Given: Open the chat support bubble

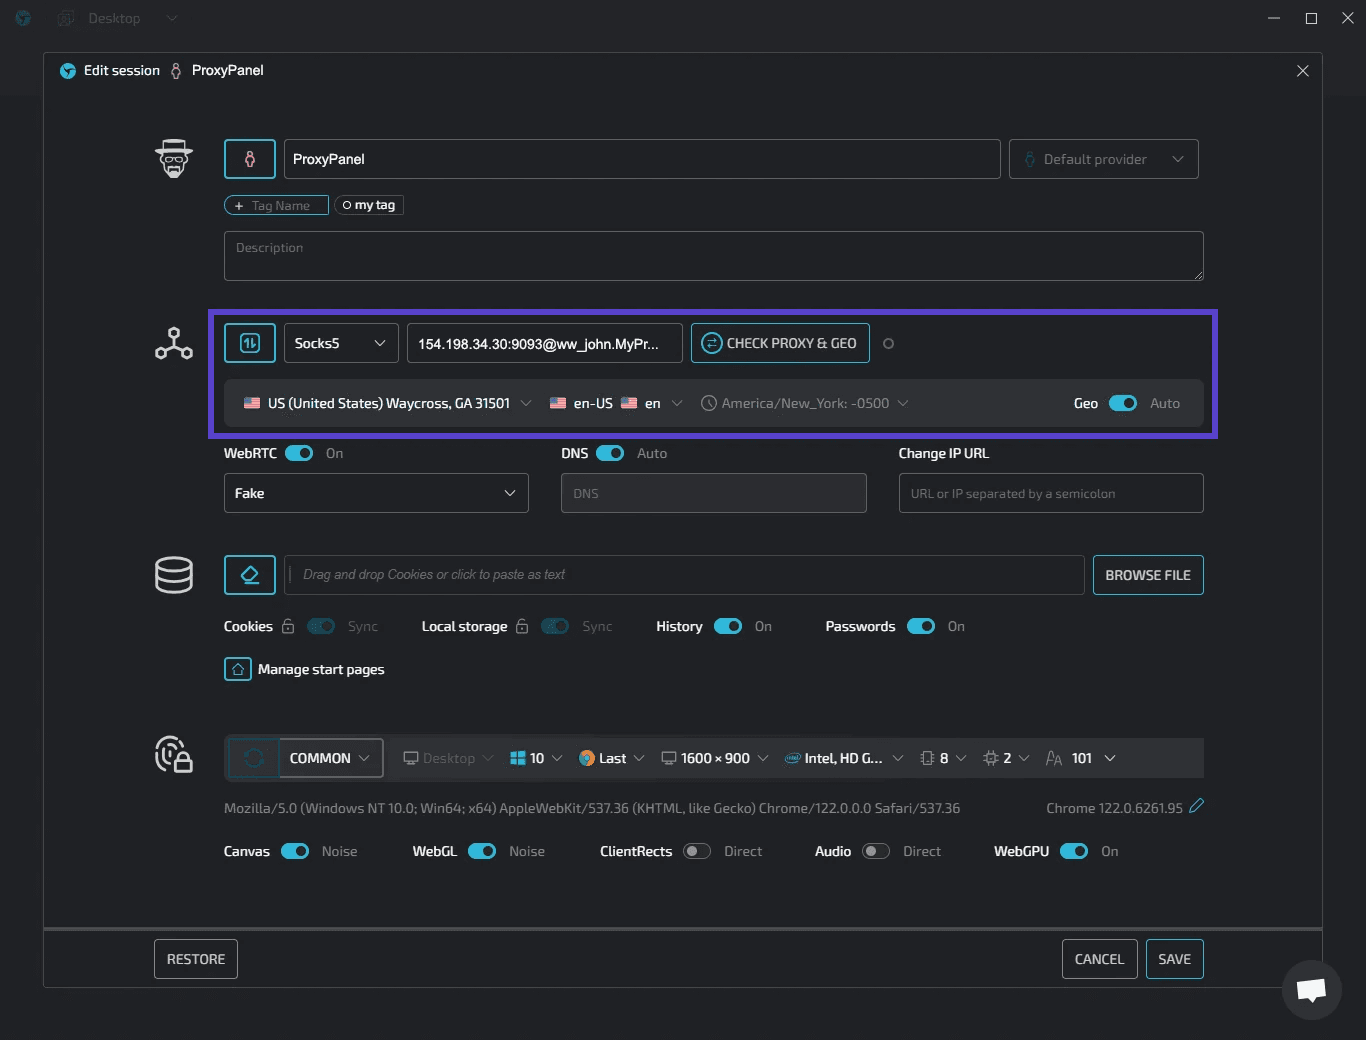Looking at the screenshot, I should [1311, 990].
